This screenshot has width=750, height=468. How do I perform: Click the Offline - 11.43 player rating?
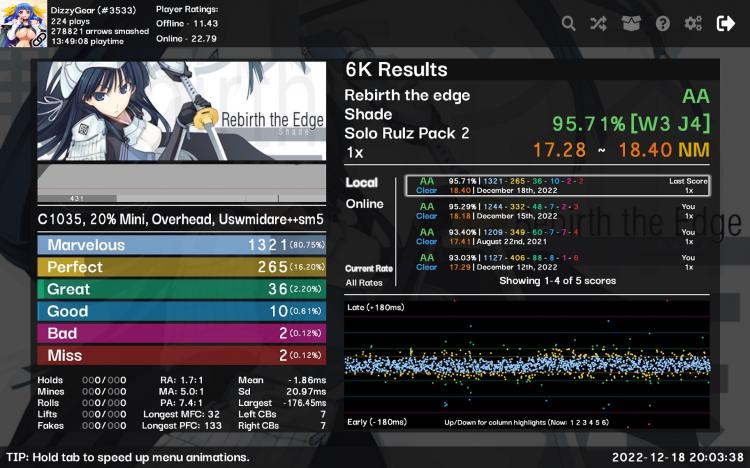[187, 23]
